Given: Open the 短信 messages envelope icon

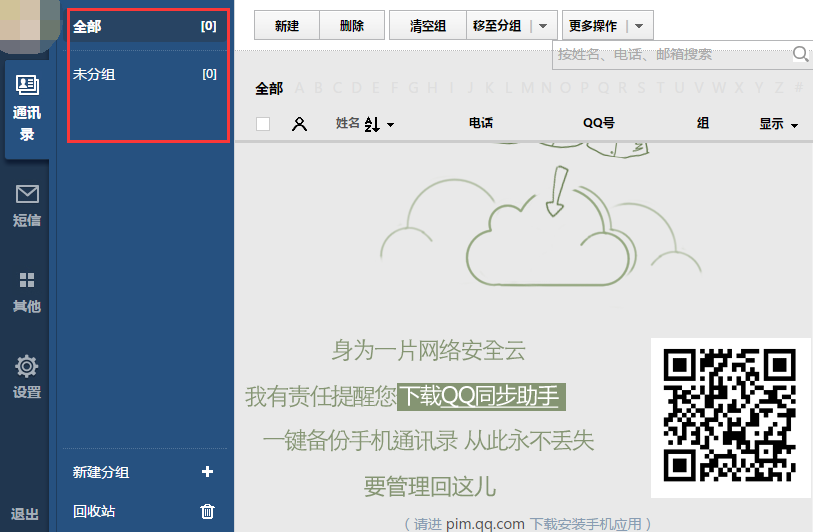Looking at the screenshot, I should [x=27, y=194].
